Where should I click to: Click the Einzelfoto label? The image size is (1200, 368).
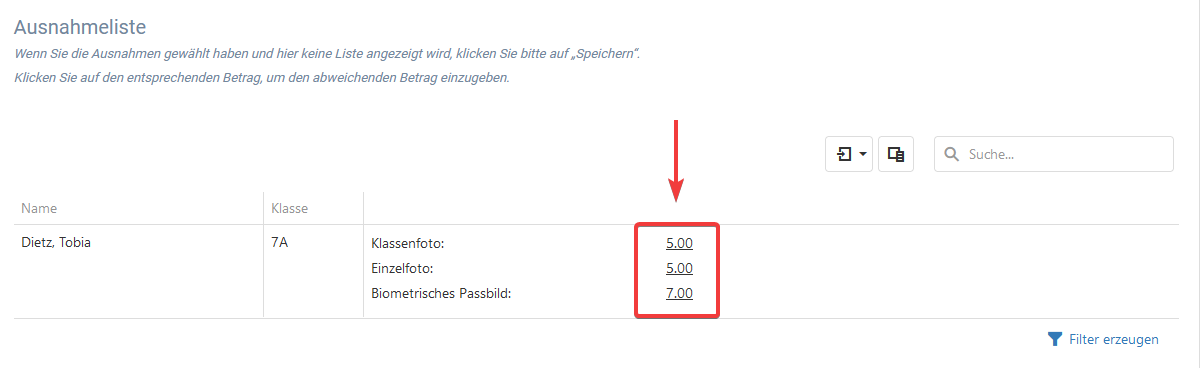[401, 268]
